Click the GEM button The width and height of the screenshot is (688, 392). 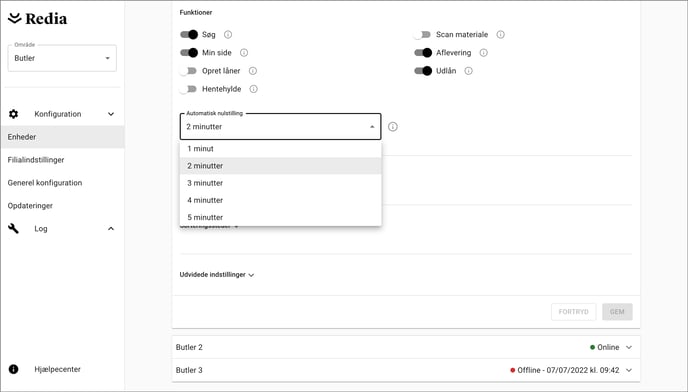(x=617, y=312)
